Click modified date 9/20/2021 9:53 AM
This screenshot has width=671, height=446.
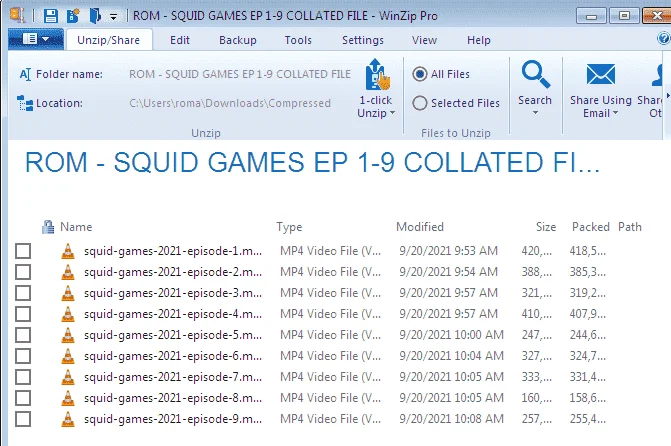[x=448, y=251]
